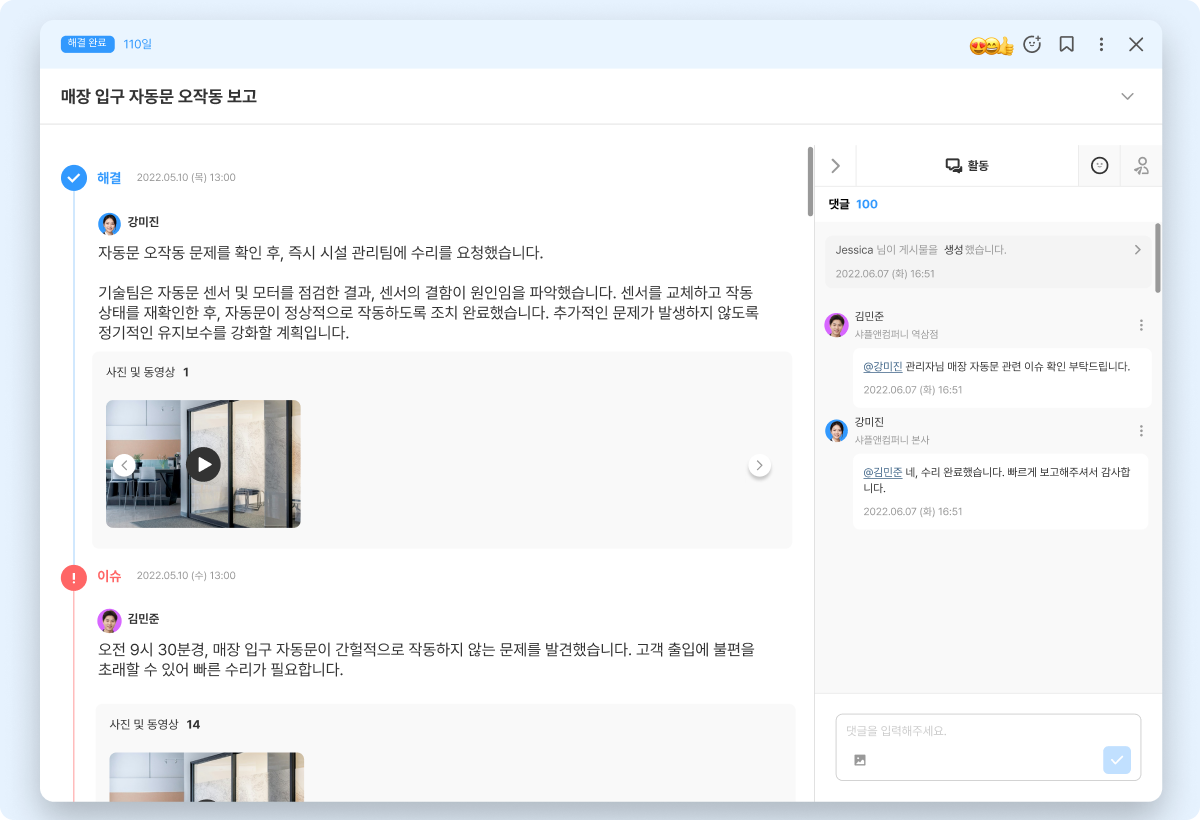Show previous media with left arrow
The image size is (1200, 820).
[124, 465]
